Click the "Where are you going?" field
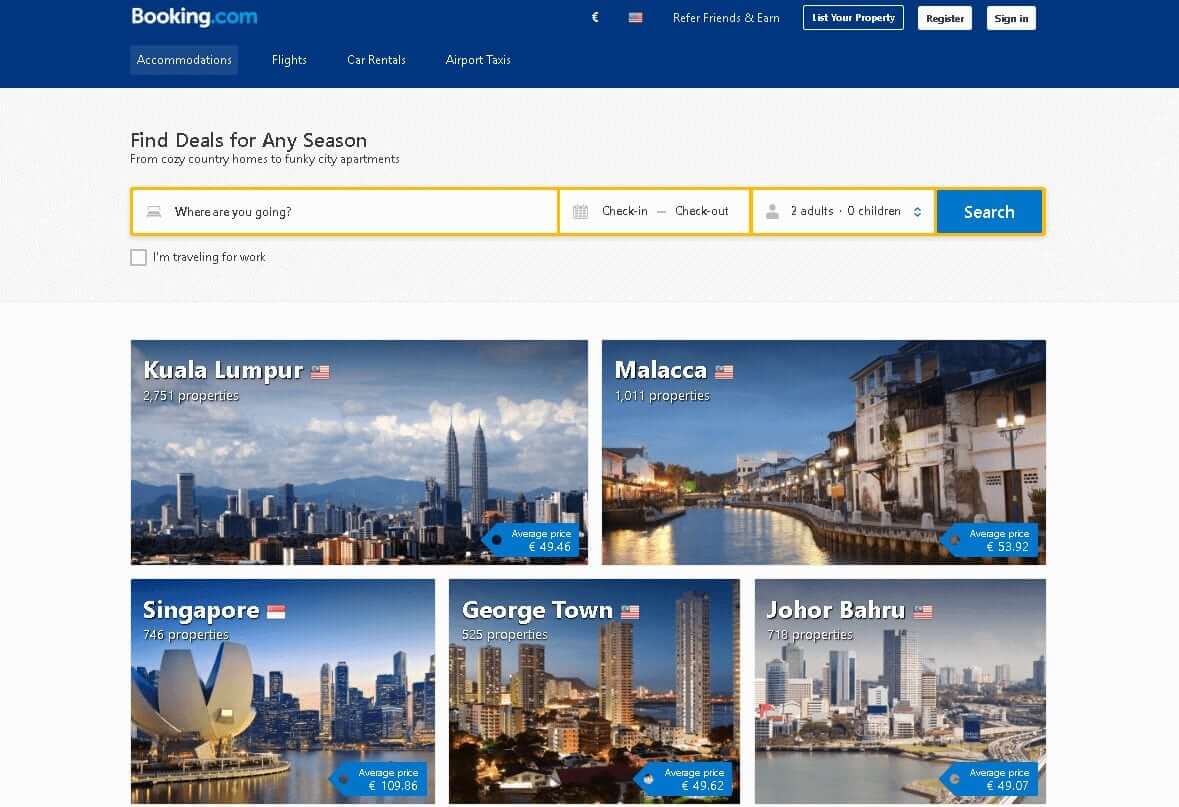Screen dimensions: 1179x807 [345, 212]
